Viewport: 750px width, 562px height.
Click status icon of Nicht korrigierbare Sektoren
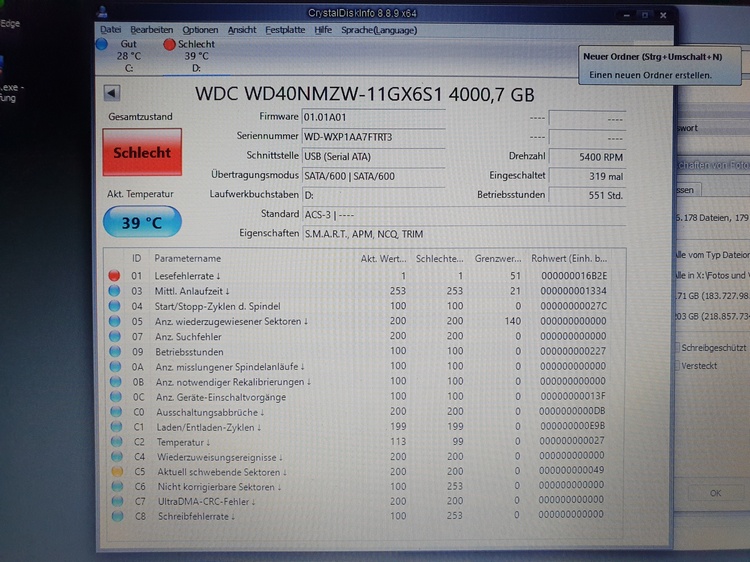point(117,486)
